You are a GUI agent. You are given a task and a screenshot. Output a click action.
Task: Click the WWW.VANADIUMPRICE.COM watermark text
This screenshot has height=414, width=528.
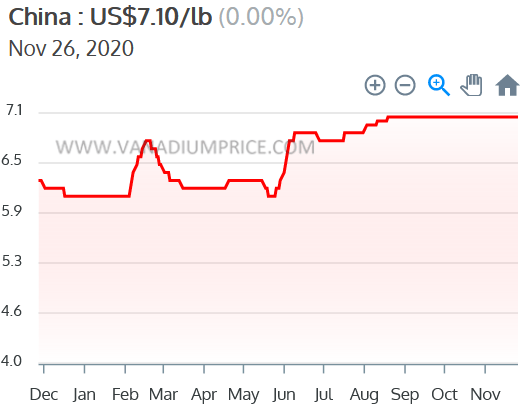click(x=185, y=147)
